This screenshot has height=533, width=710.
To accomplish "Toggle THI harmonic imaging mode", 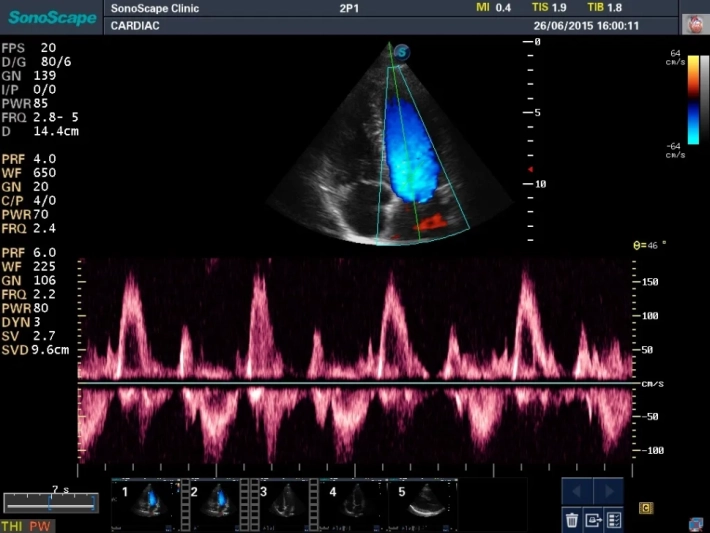I will [13, 525].
